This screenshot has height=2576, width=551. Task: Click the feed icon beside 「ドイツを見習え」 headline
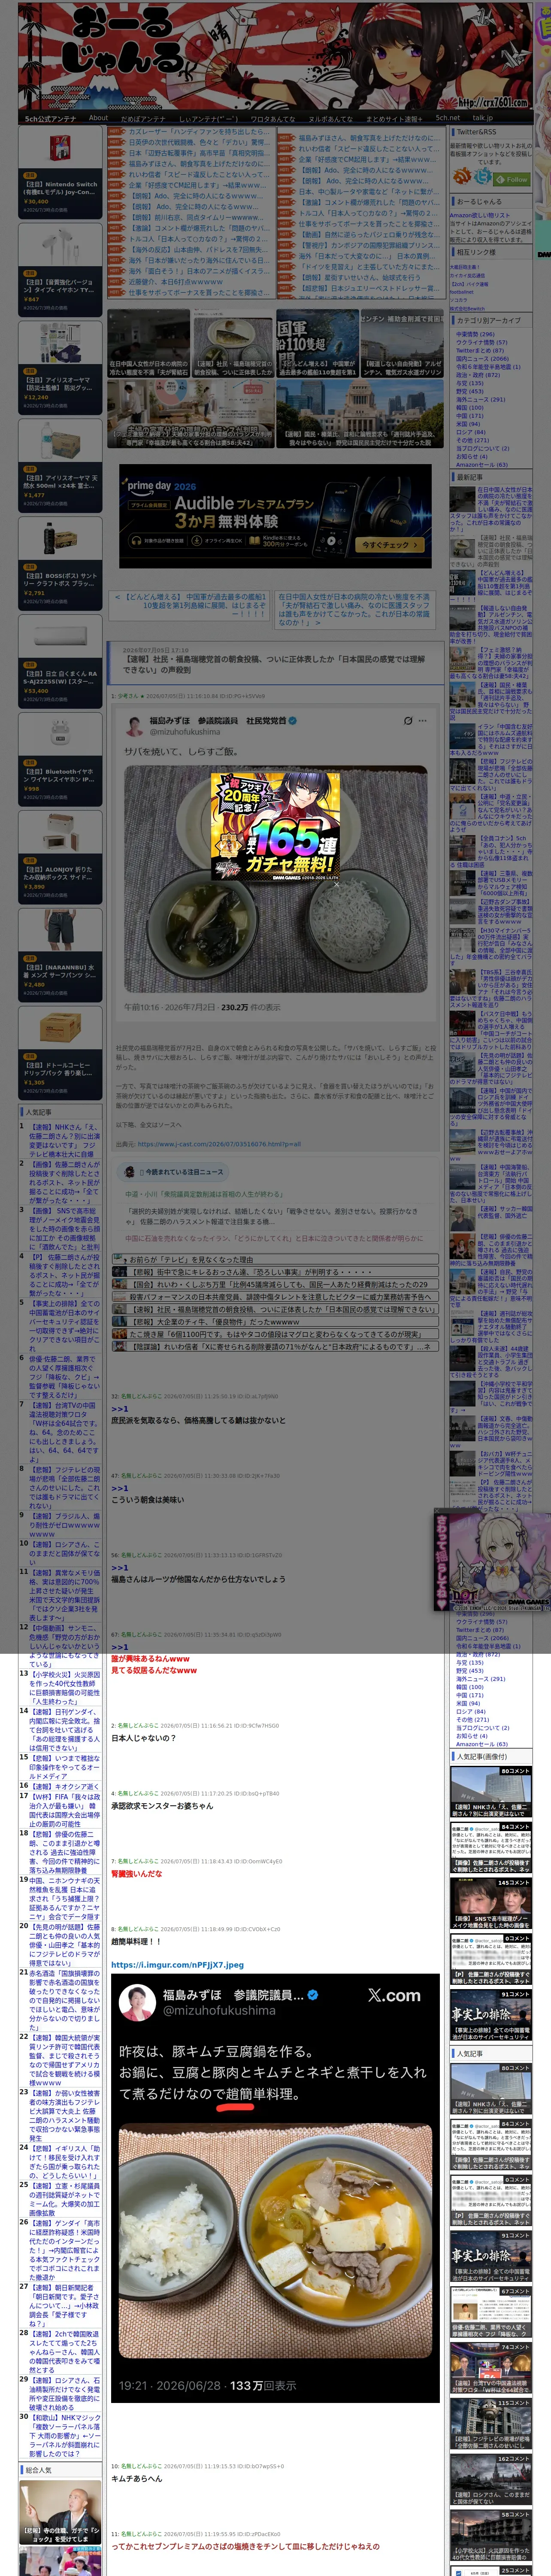coord(288,266)
